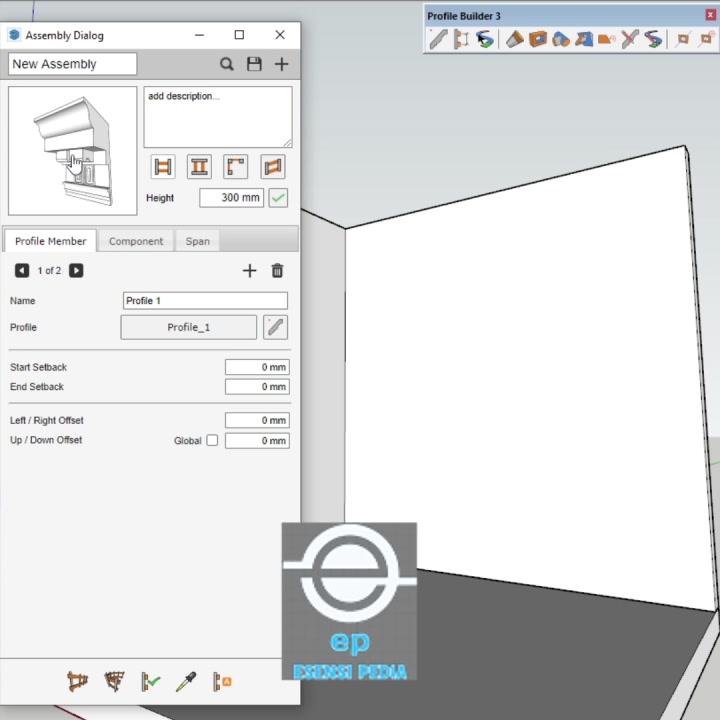The image size is (720, 720).
Task: Select the corner-frame assembly orientation icon
Action: click(236, 166)
